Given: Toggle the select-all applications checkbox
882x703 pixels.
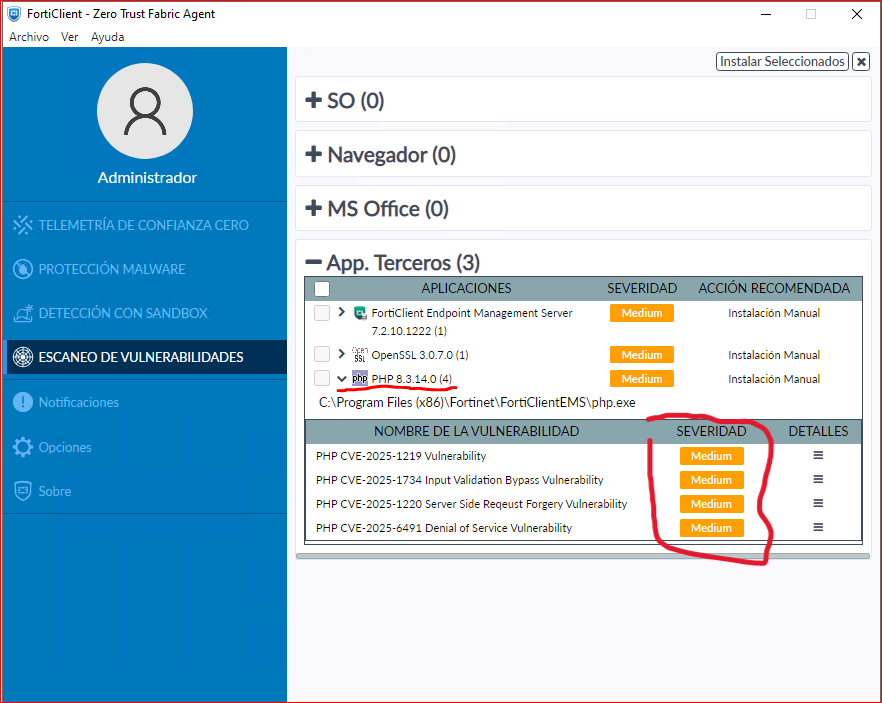Looking at the screenshot, I should coord(322,289).
